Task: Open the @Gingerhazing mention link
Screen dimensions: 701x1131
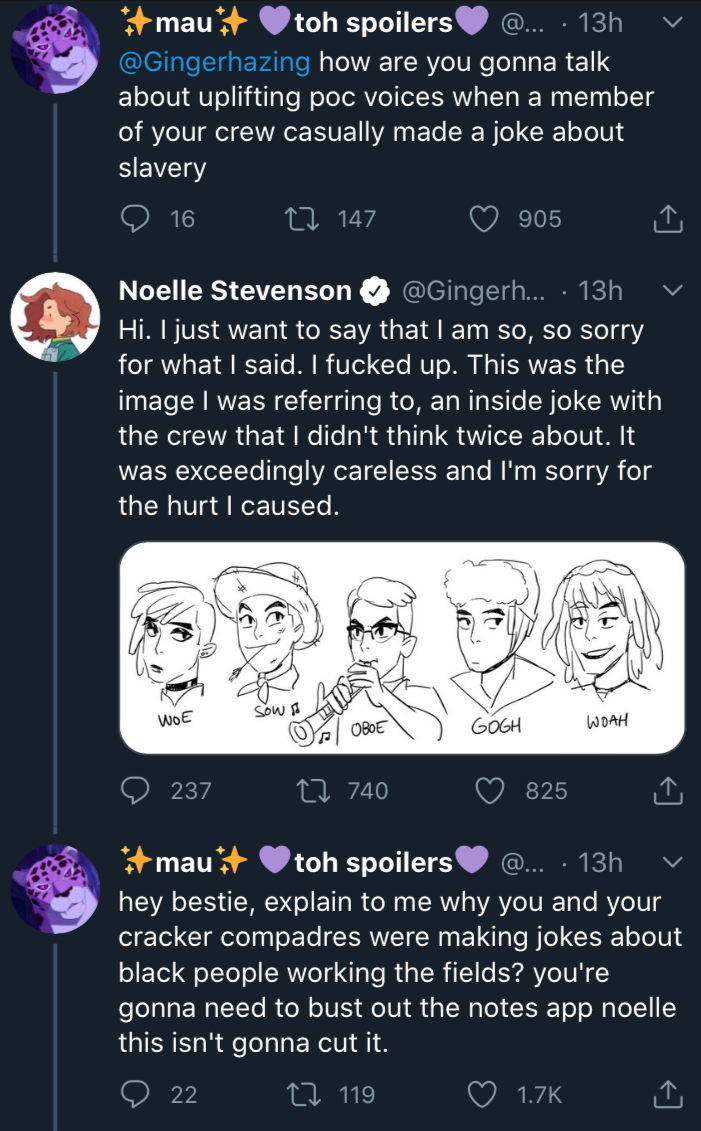Action: [215, 62]
